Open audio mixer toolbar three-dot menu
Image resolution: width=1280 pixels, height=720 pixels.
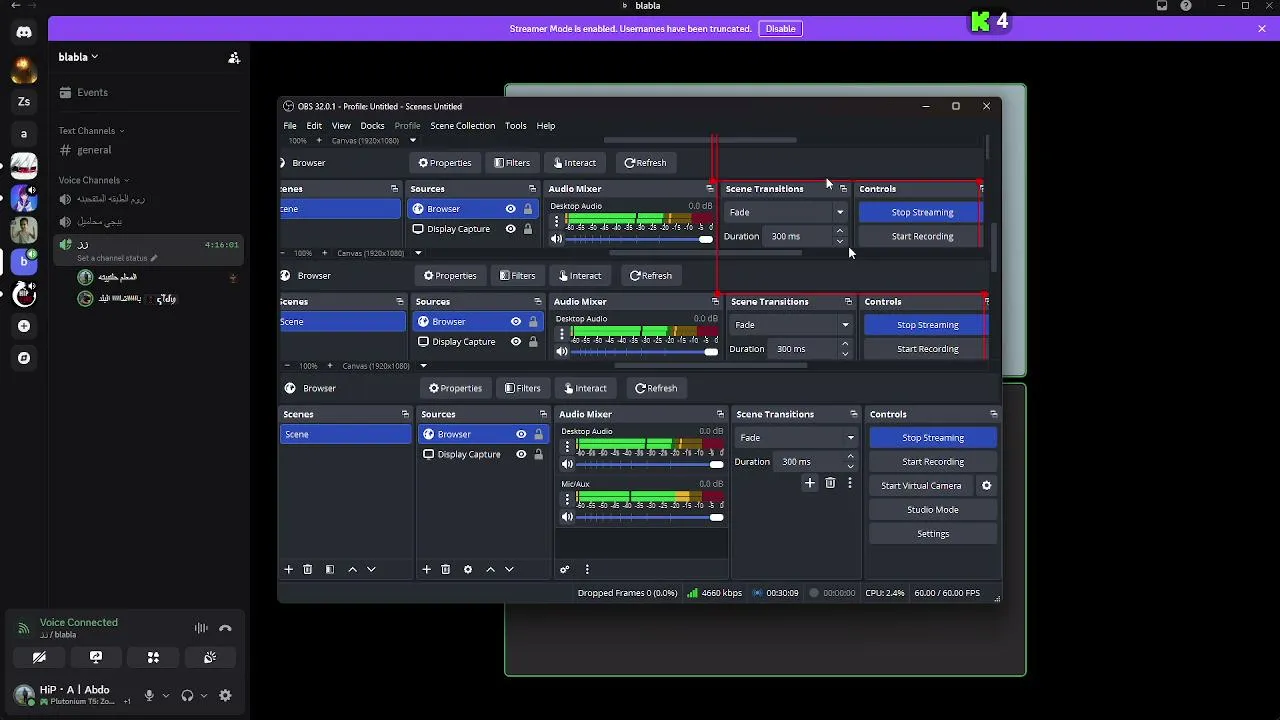pyautogui.click(x=587, y=569)
